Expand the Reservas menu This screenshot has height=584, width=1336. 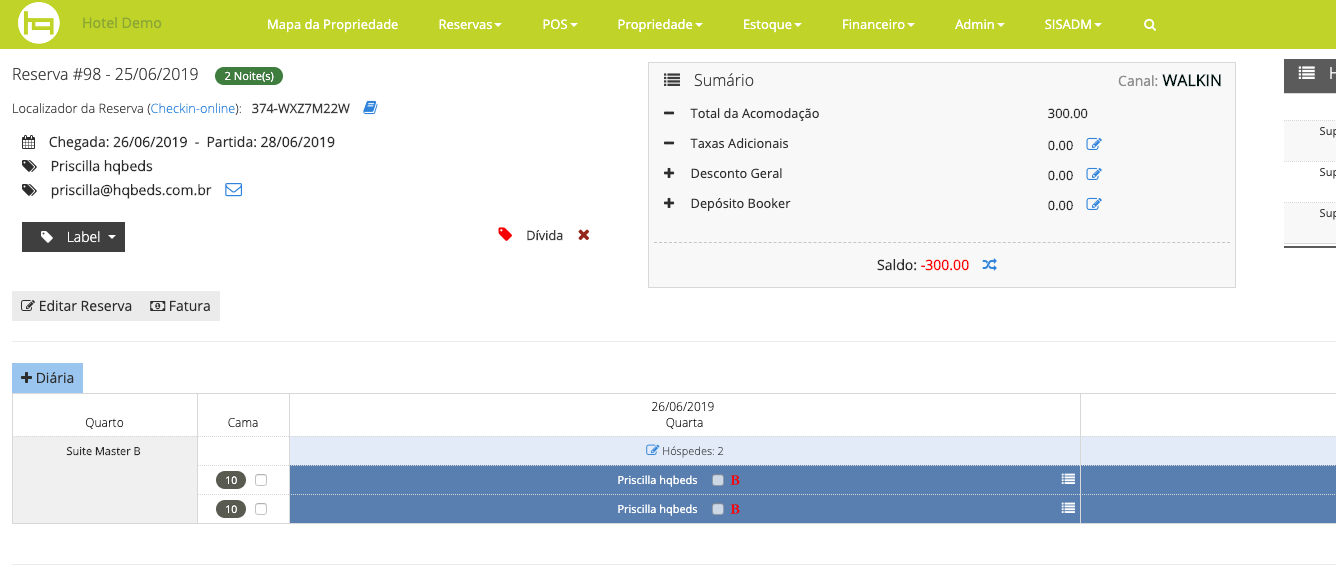[469, 25]
